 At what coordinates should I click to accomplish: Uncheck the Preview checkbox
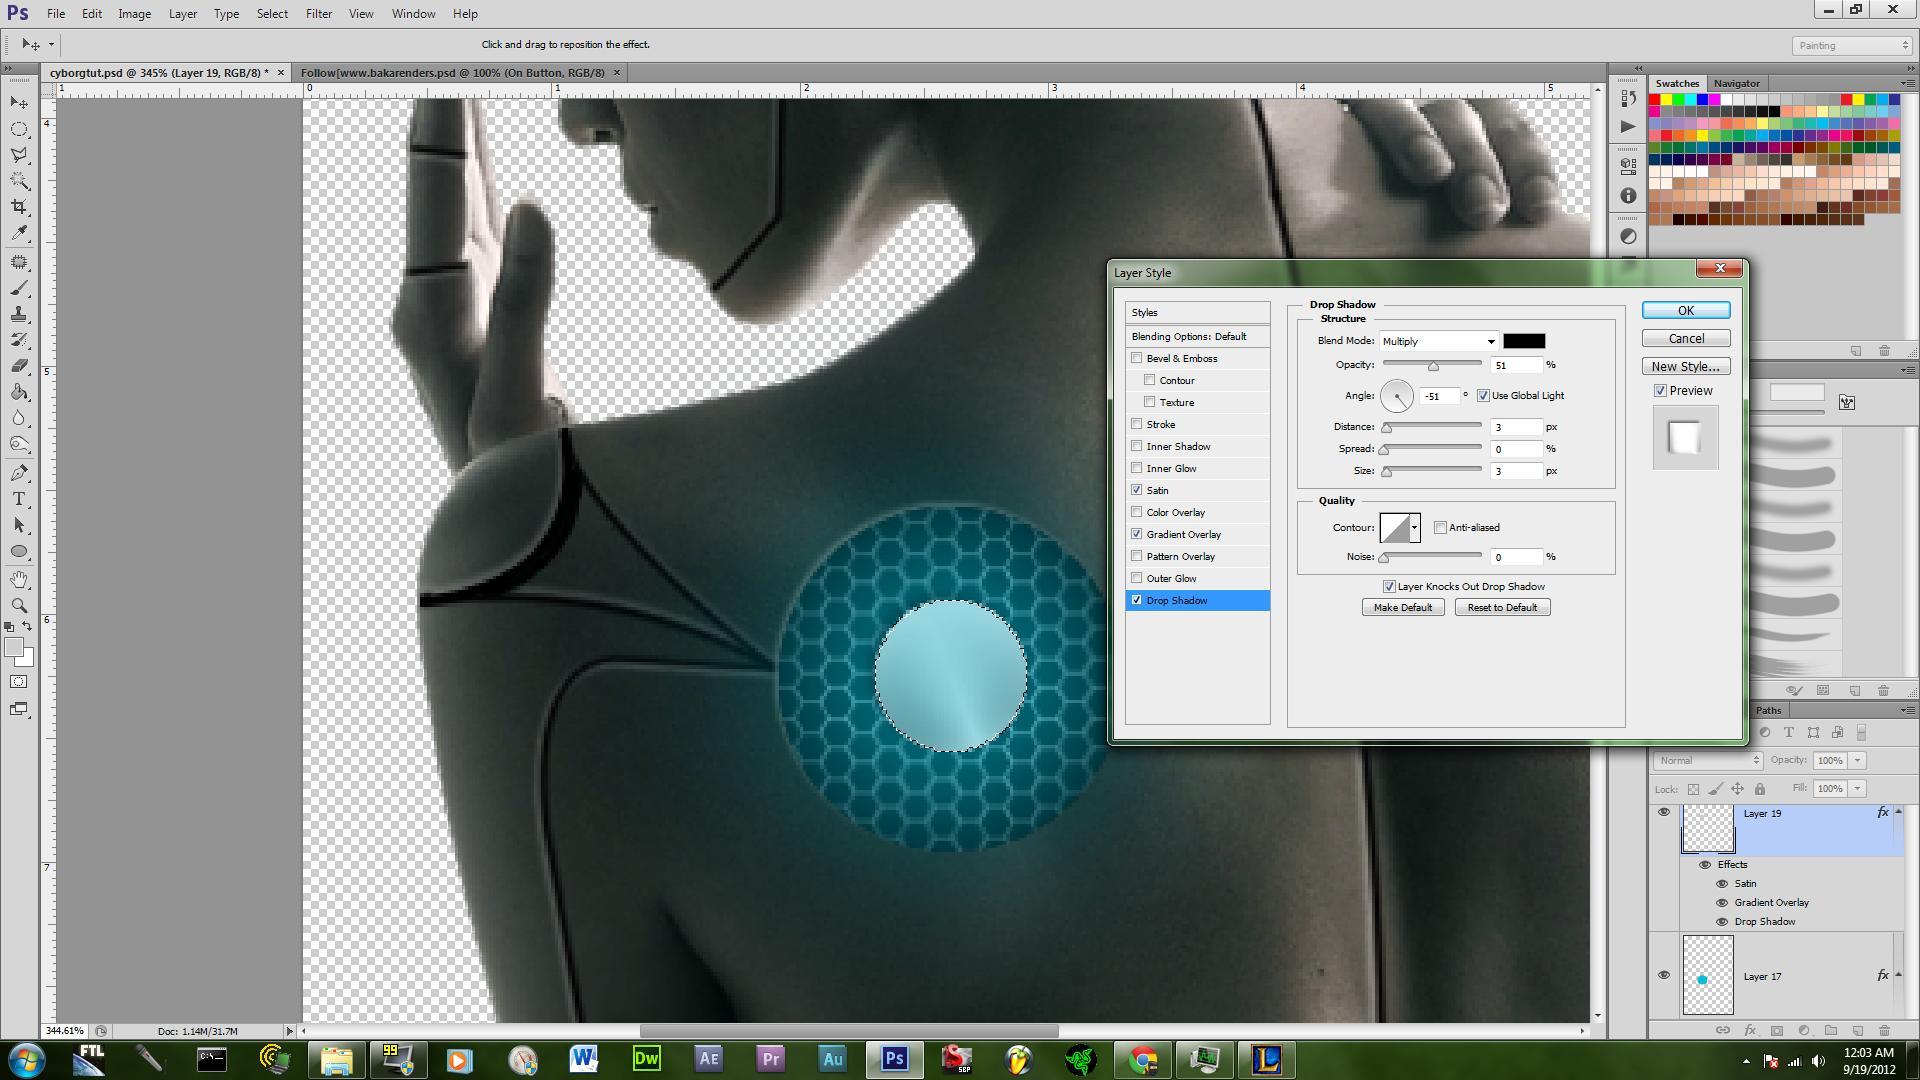click(1660, 390)
